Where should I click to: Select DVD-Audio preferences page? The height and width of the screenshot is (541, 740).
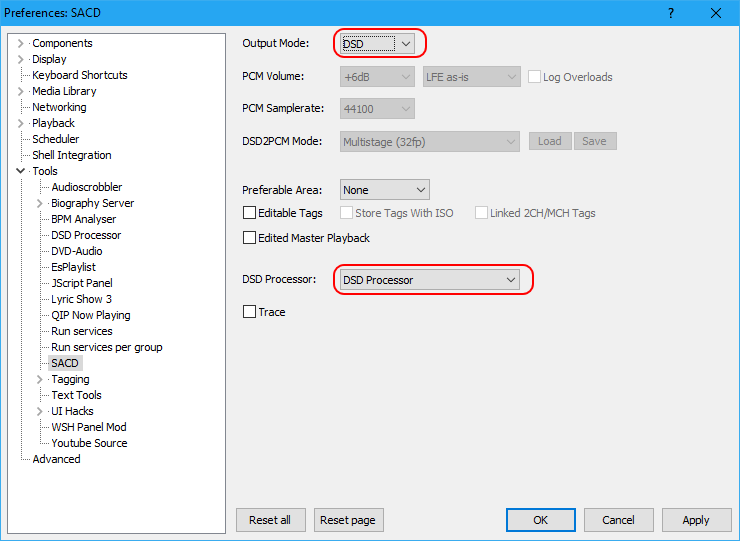tap(77, 251)
